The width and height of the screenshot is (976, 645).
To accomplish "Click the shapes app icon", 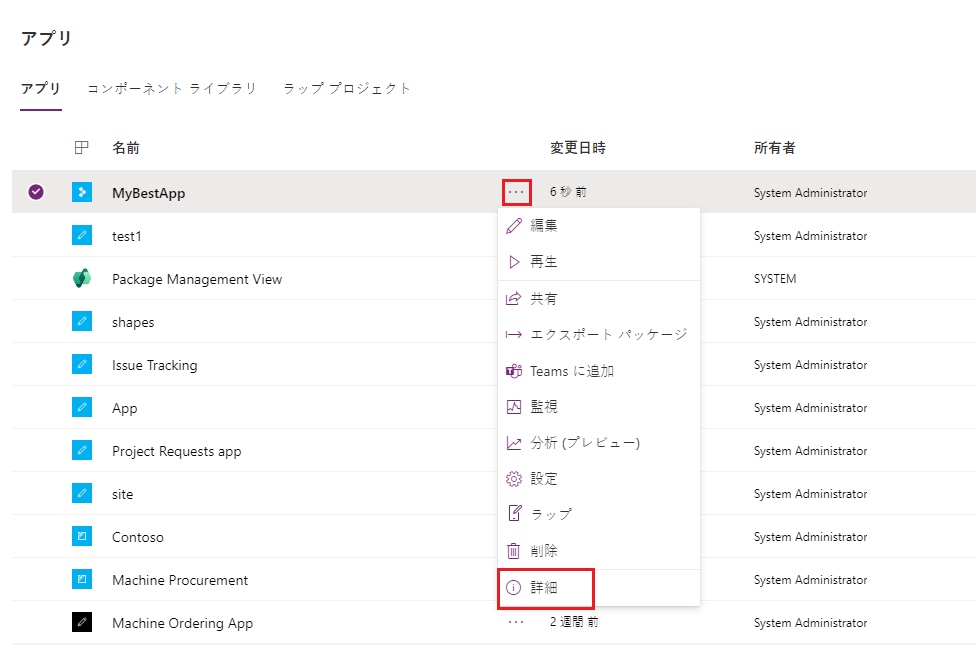I will pyautogui.click(x=82, y=321).
